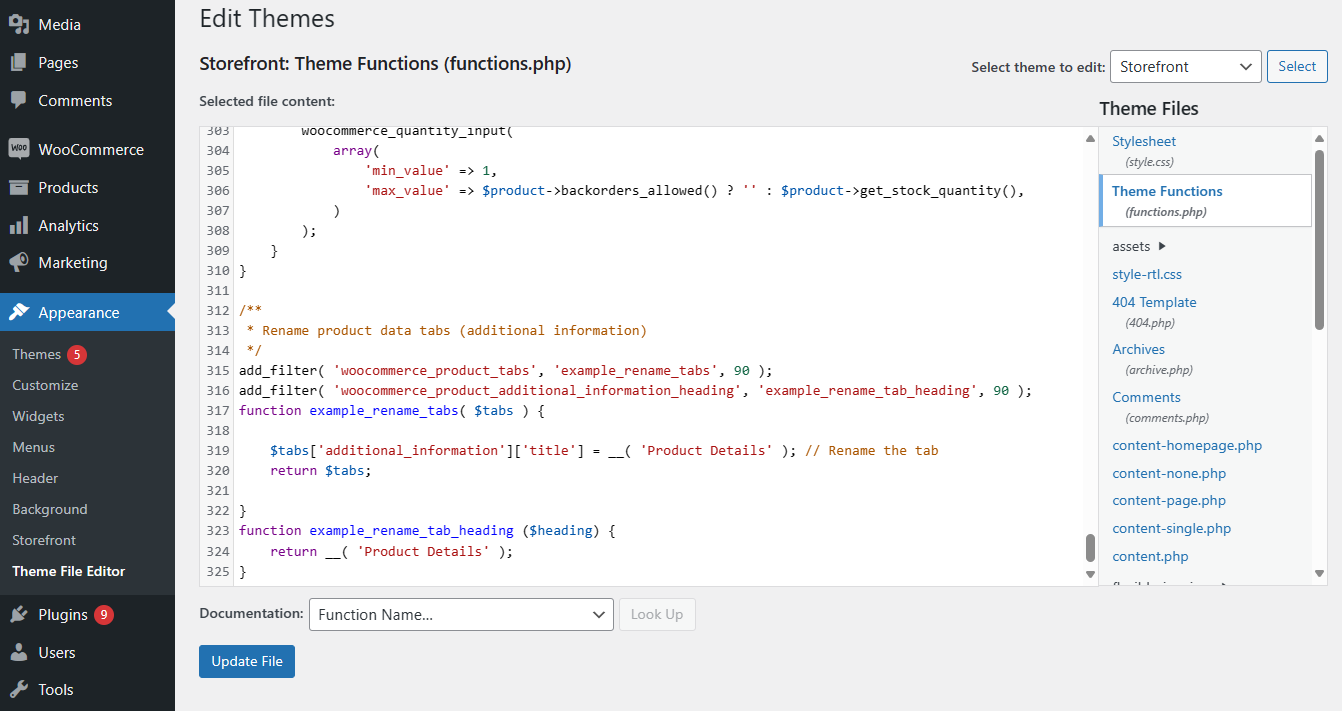The width and height of the screenshot is (1342, 711).
Task: Open Background submenu link
Action: coord(50,509)
